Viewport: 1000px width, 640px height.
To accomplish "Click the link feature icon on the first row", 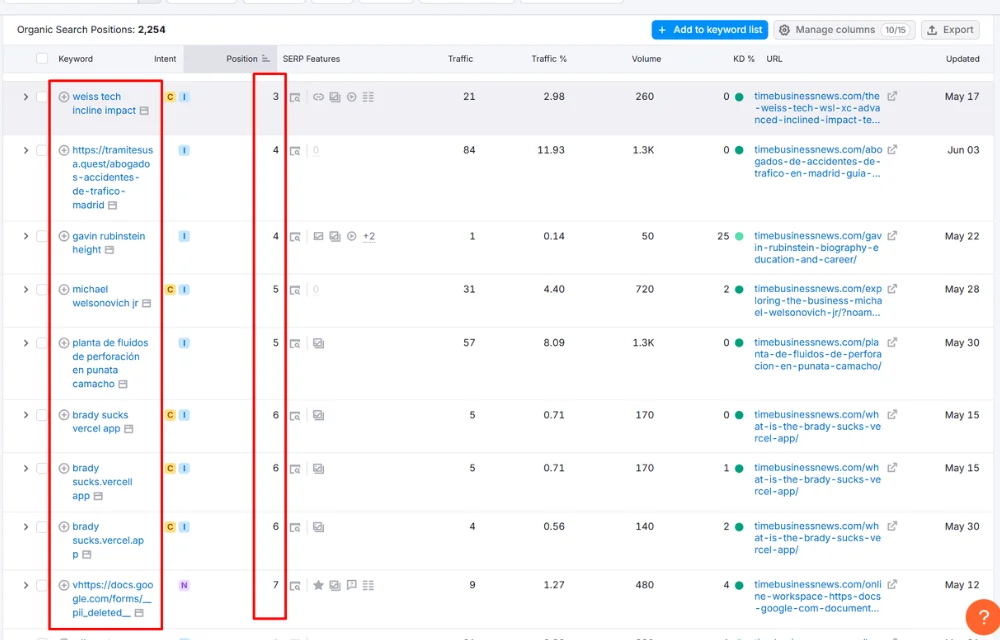I will tap(319, 97).
